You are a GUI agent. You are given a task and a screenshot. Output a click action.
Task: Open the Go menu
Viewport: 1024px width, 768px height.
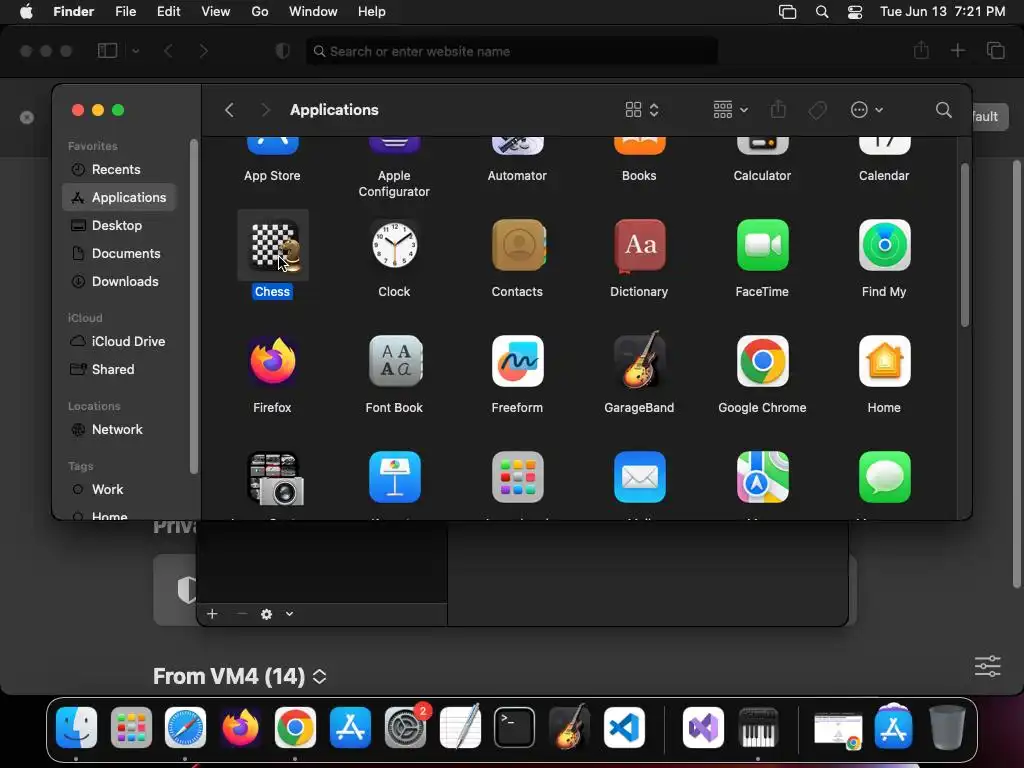(260, 12)
